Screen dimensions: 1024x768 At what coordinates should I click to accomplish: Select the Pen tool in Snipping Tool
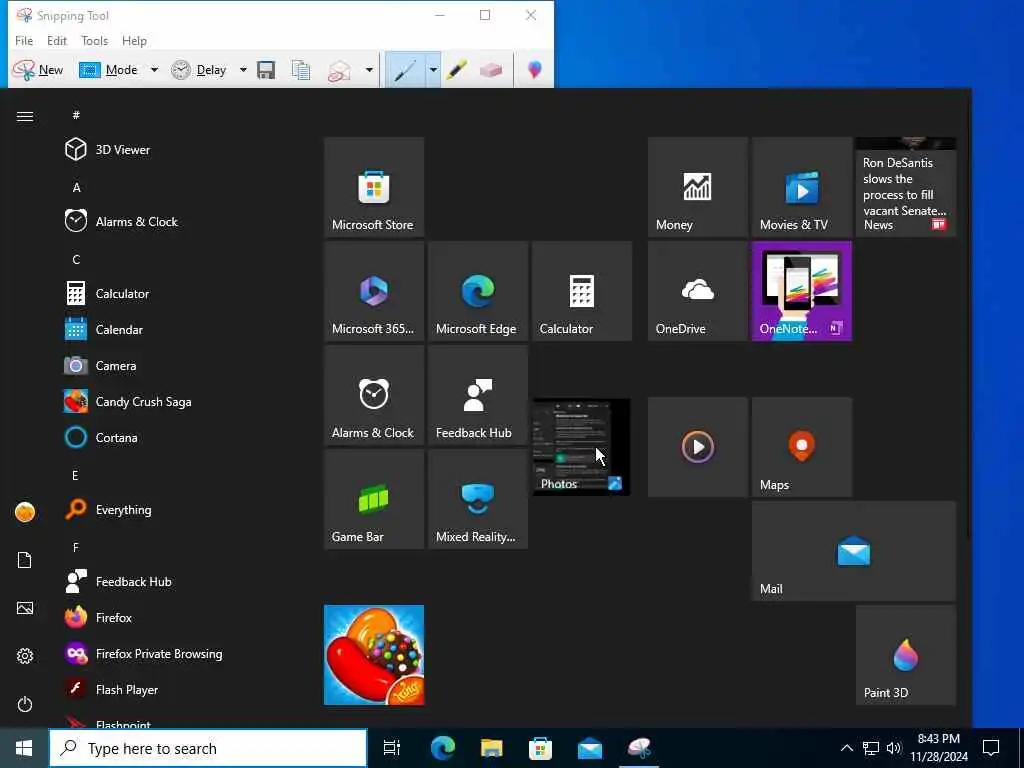[405, 70]
